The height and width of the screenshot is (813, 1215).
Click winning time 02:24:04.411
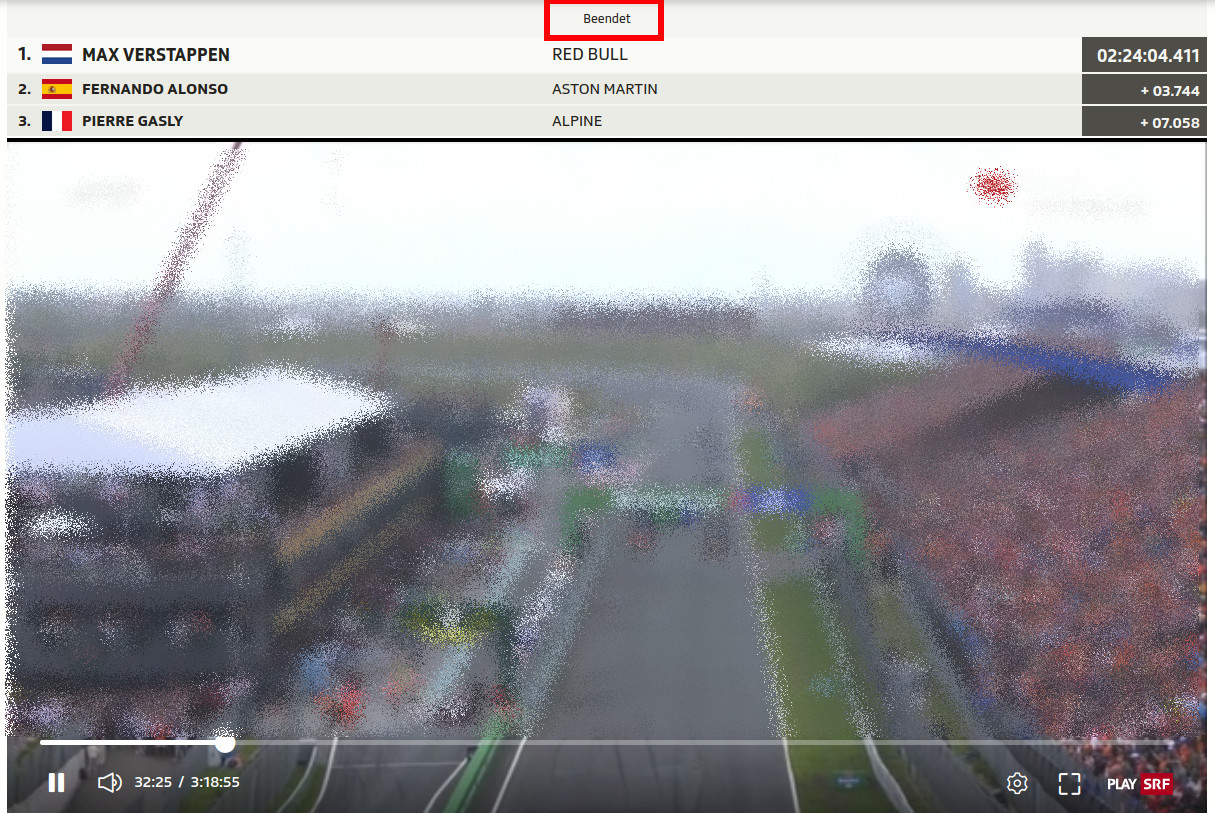point(1148,56)
